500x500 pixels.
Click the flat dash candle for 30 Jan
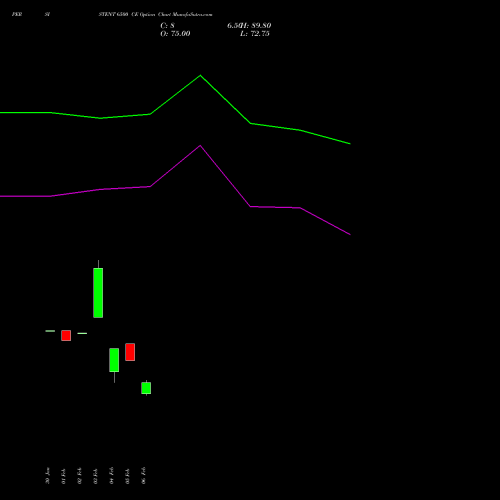pyautogui.click(x=50, y=331)
